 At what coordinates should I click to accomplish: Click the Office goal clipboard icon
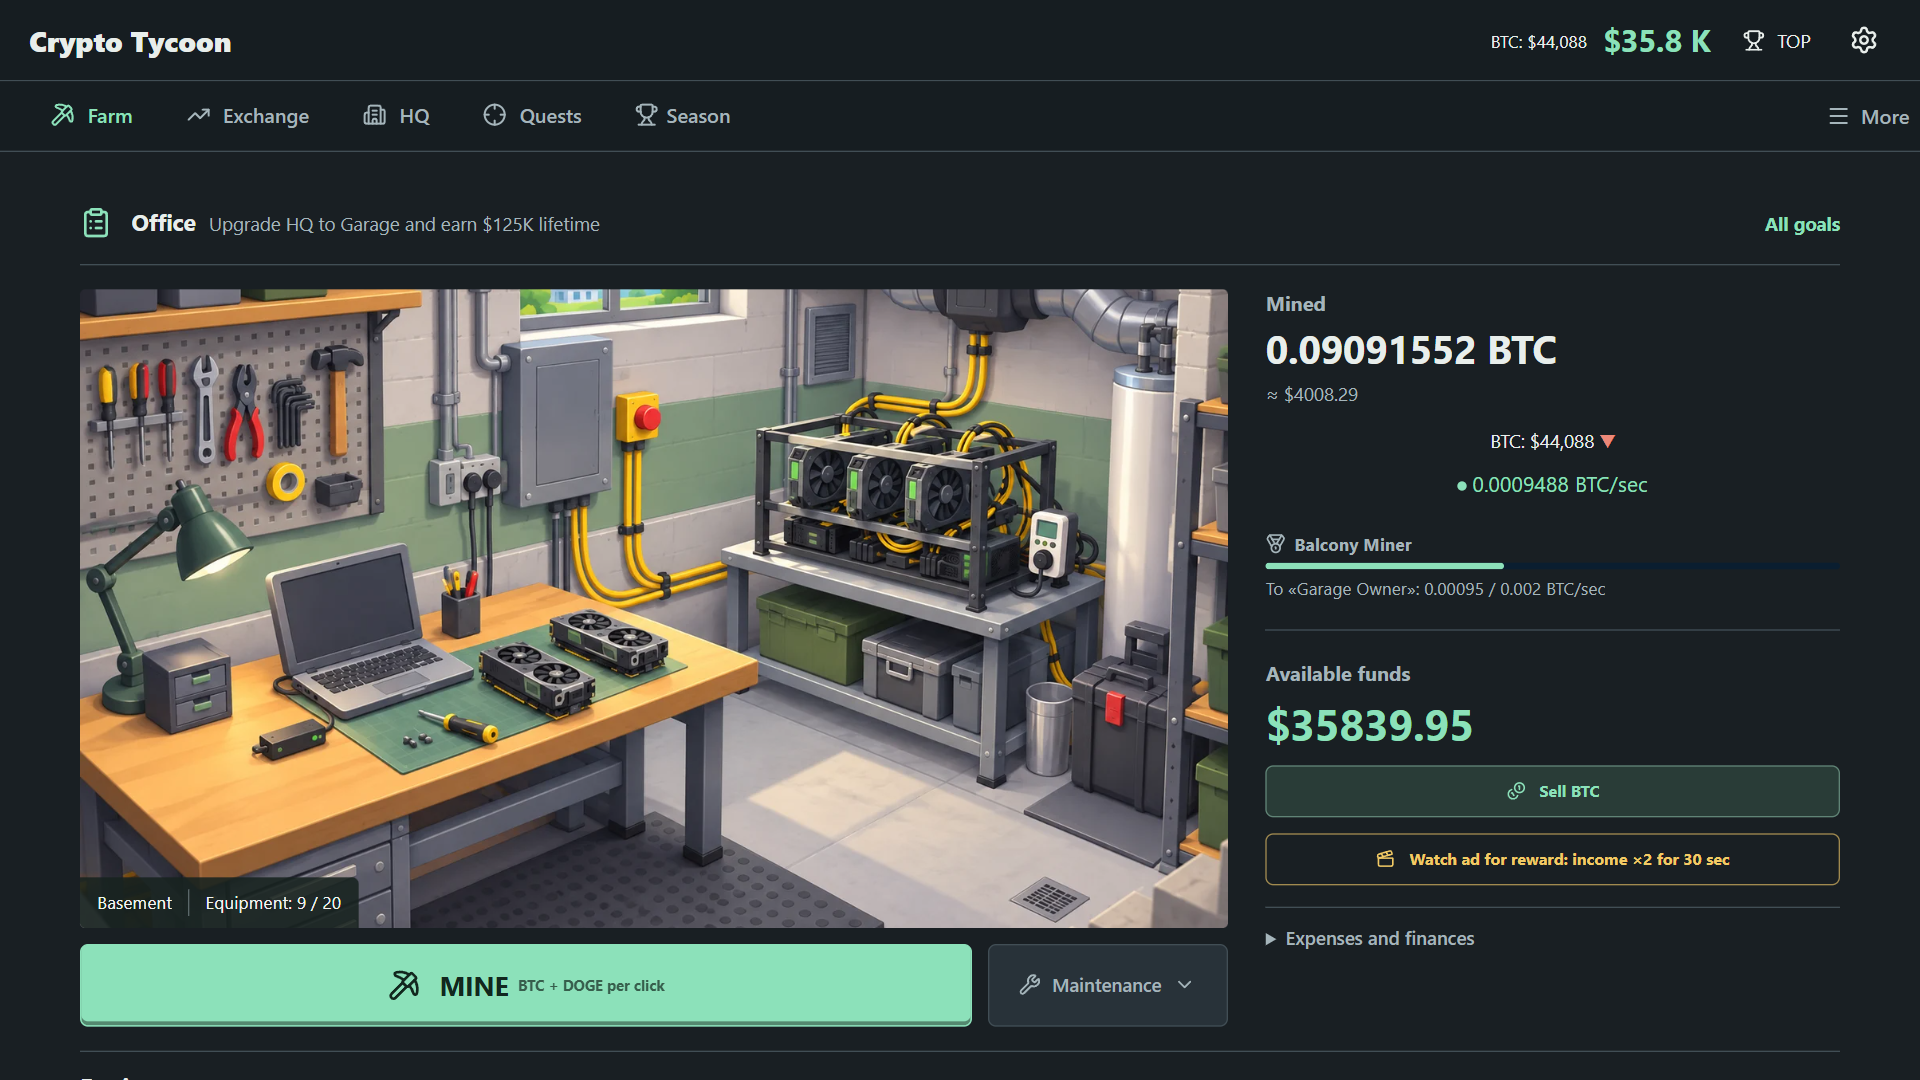[96, 223]
